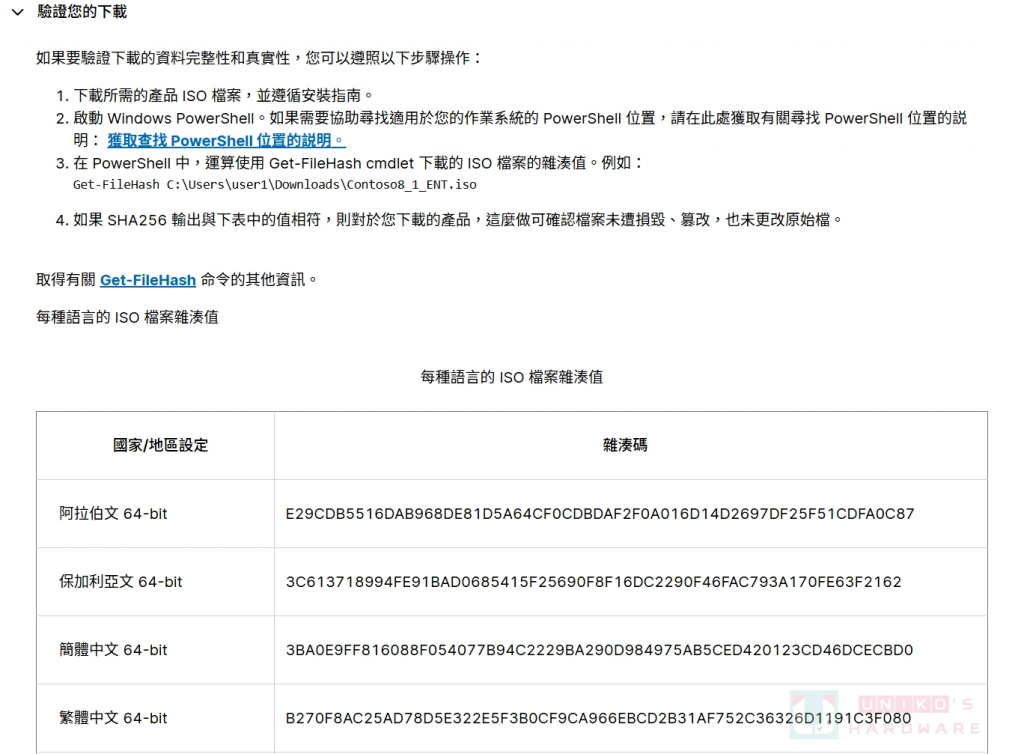Screen dimensions: 1024x754
Task: Click the Get-FileHash Contoso8_1_ENT.iso example code line
Action: [274, 185]
